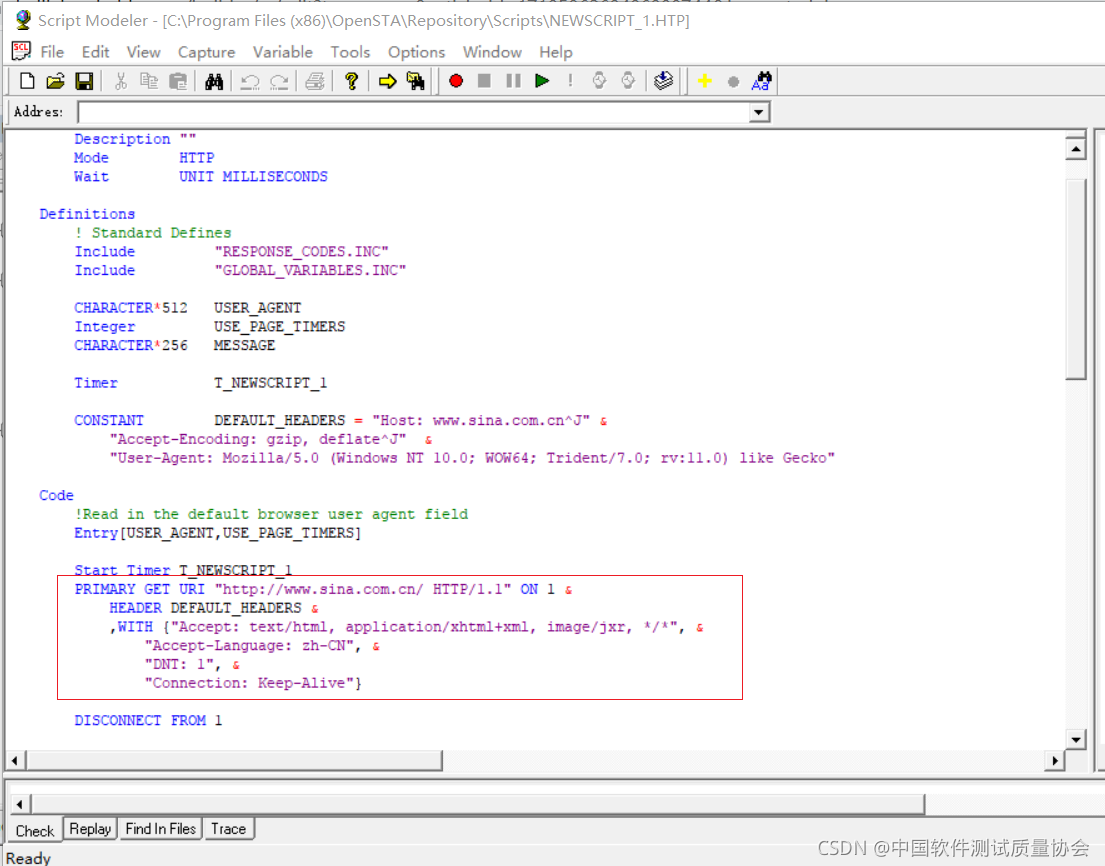The image size is (1105, 866).
Task: Open the Tools menu
Action: [x=350, y=52]
